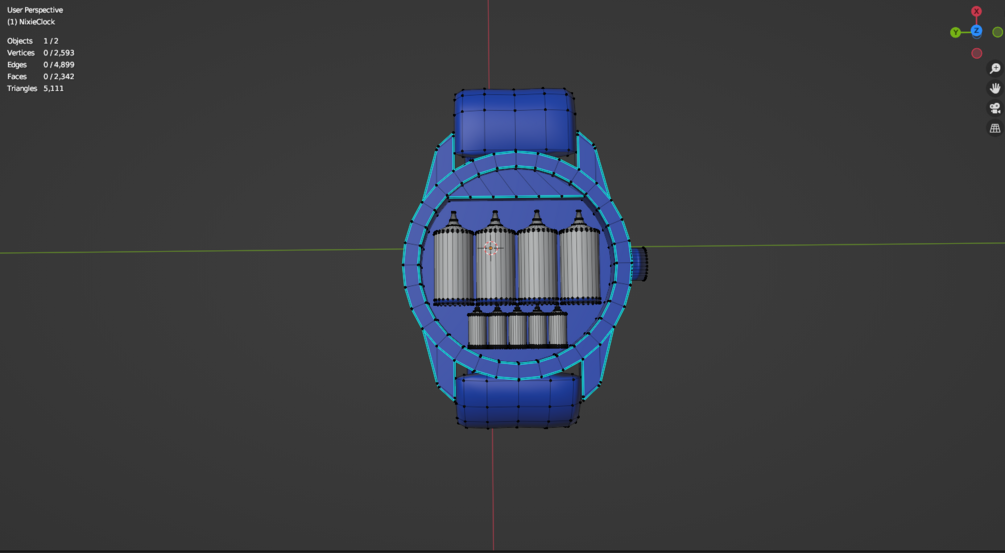Click the unlabeled green negative-Y gizmo circle
The width and height of the screenshot is (1005, 553).
(997, 32)
